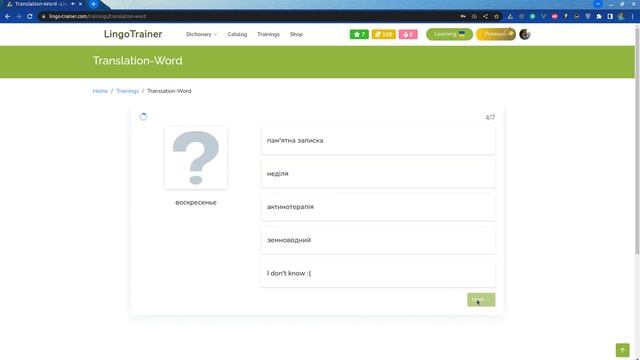Bookmark this page with the star icon

tap(496, 16)
